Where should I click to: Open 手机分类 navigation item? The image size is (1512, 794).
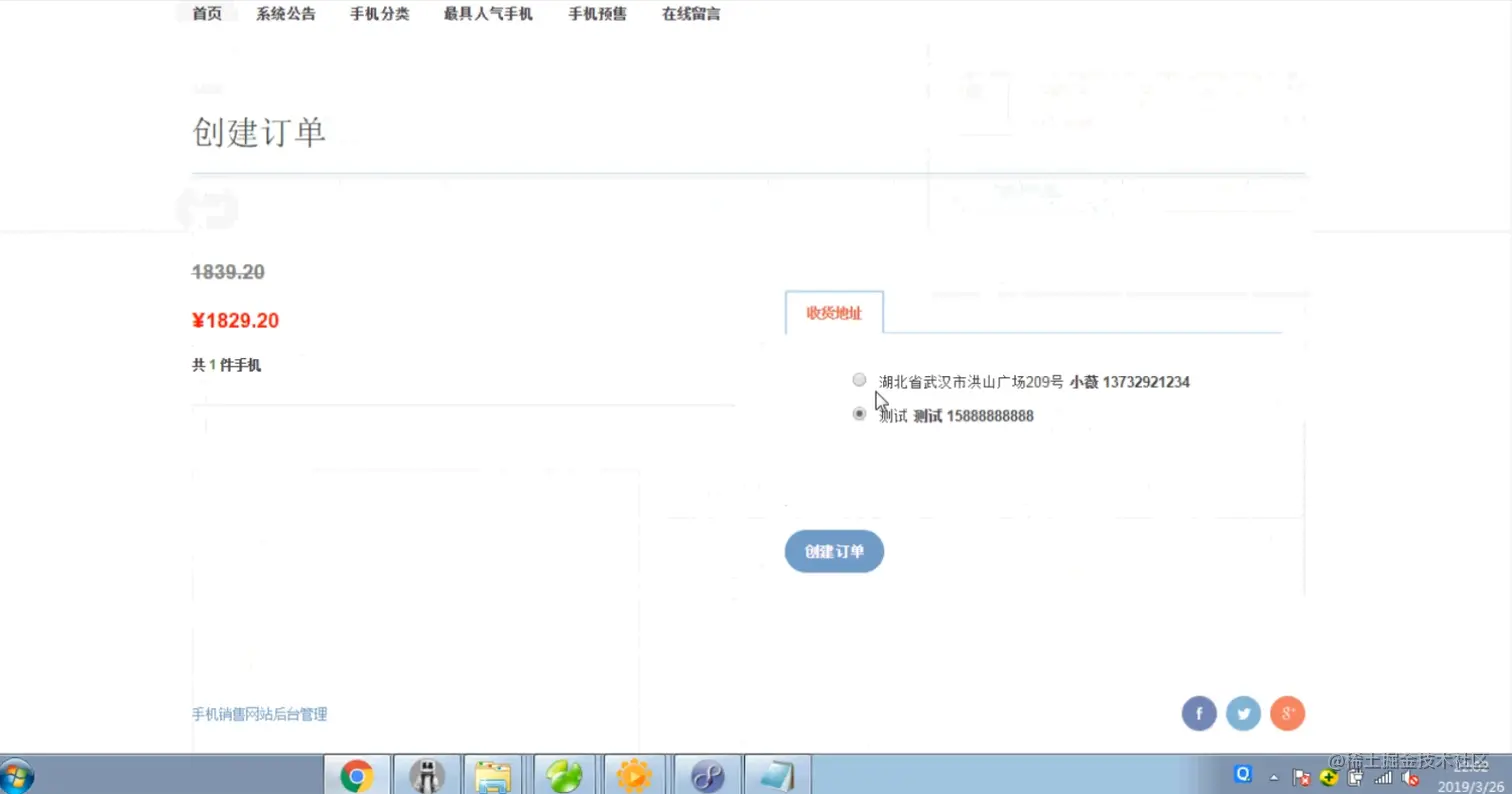pos(380,14)
